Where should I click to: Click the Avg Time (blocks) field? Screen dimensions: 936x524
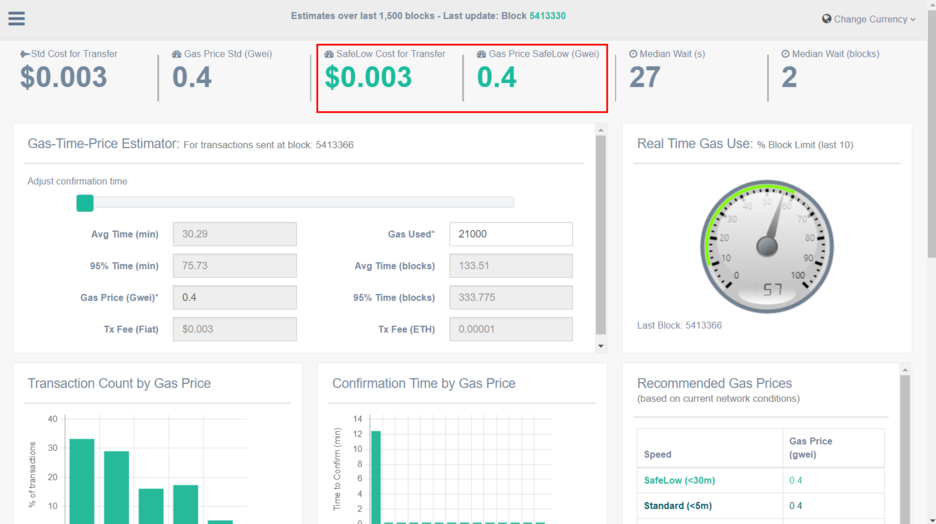(511, 266)
